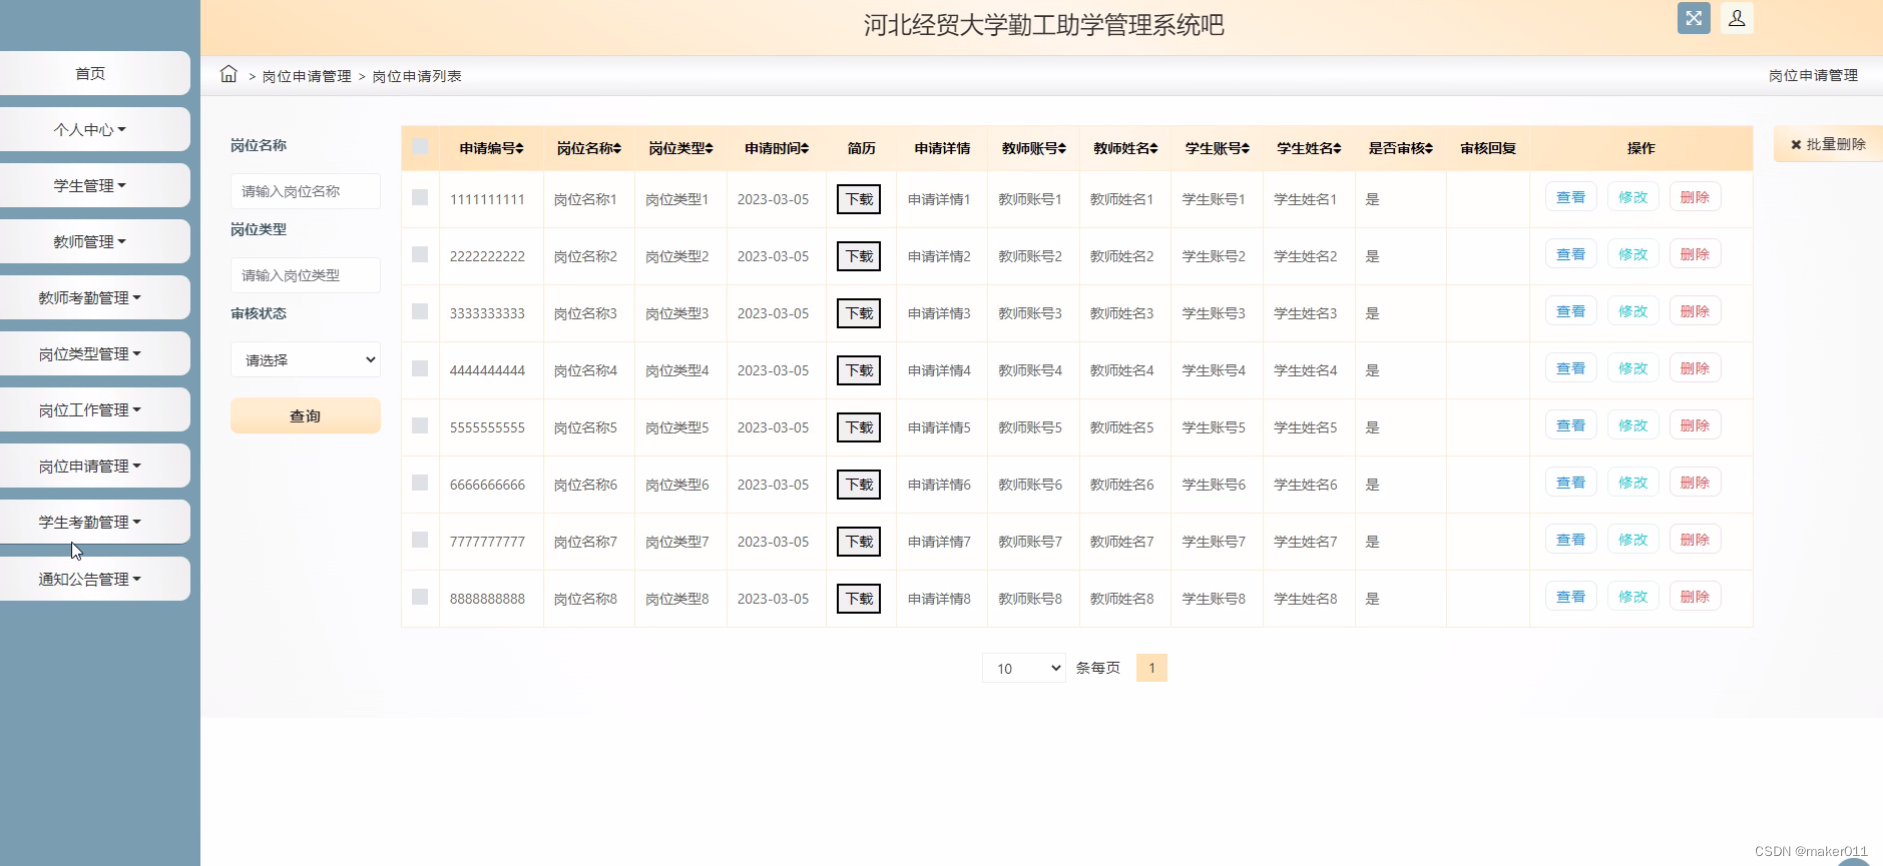Download resume for row 8888888888
The height and width of the screenshot is (866, 1883).
point(859,598)
